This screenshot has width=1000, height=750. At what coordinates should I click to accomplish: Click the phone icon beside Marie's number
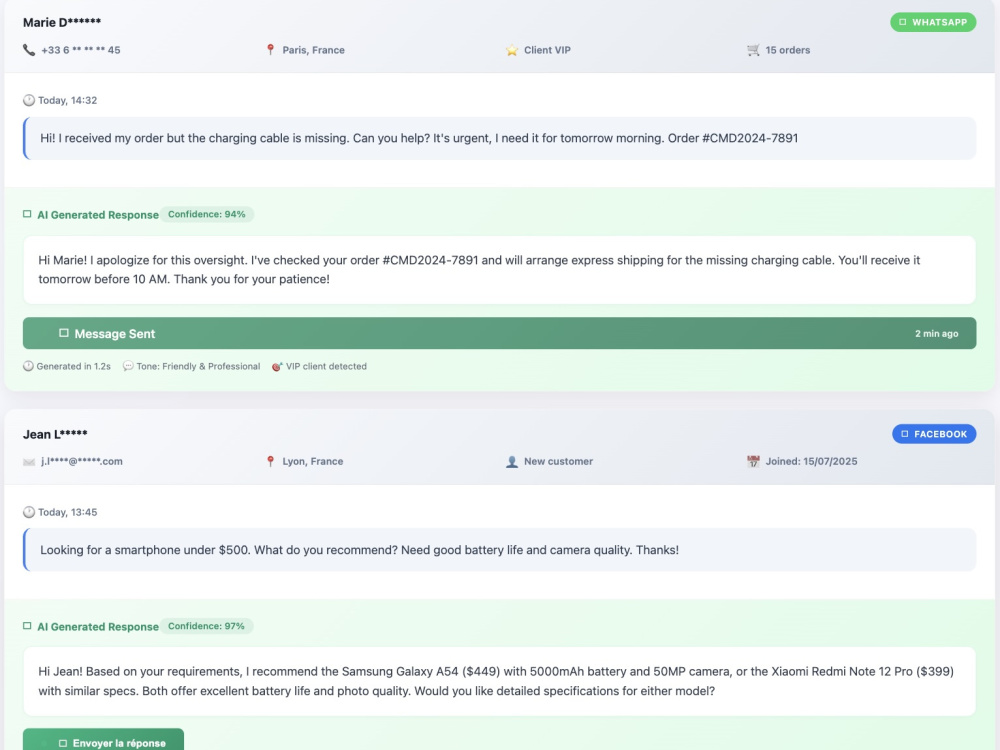pos(29,50)
